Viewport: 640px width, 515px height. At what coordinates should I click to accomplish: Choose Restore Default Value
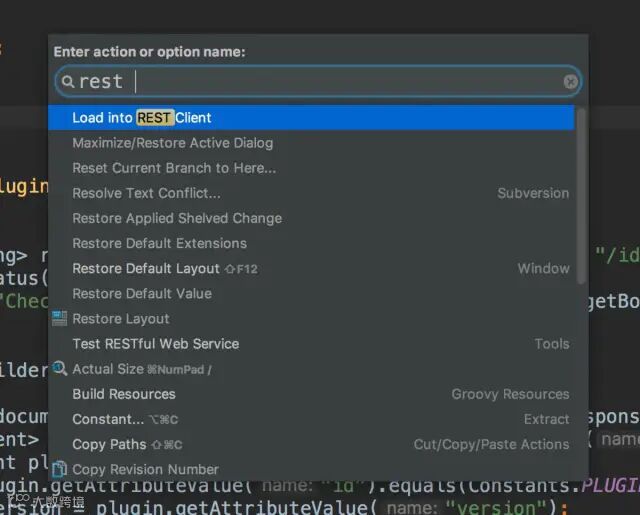311,293
